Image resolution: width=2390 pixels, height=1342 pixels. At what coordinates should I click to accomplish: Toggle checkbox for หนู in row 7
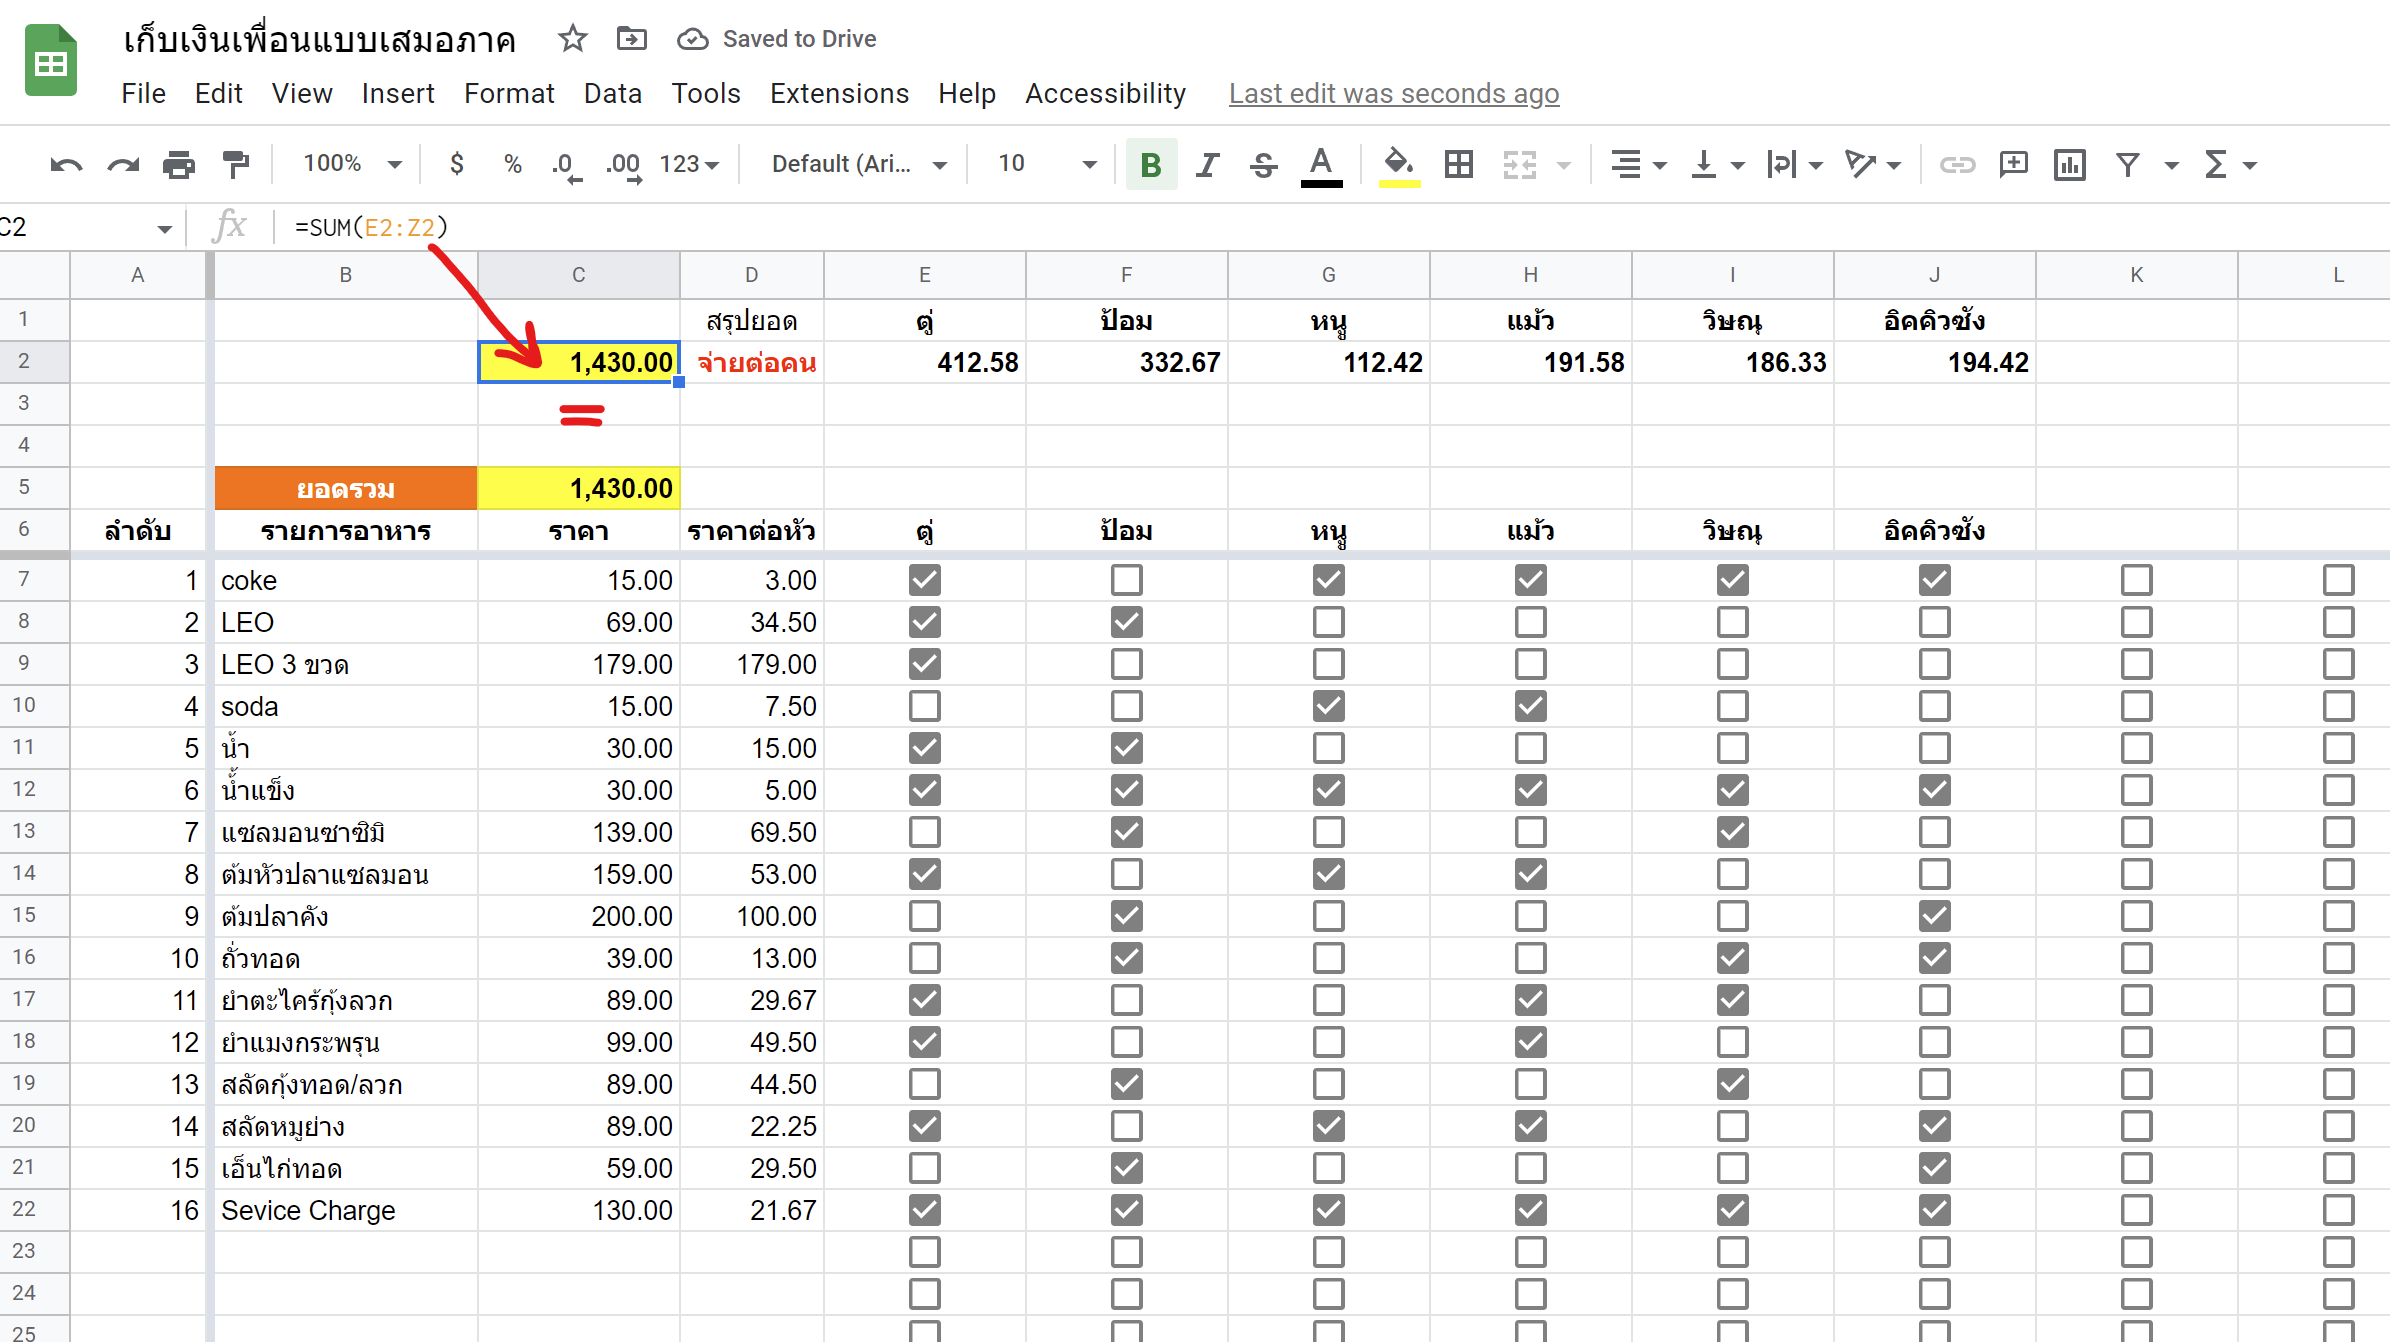pos(1328,579)
